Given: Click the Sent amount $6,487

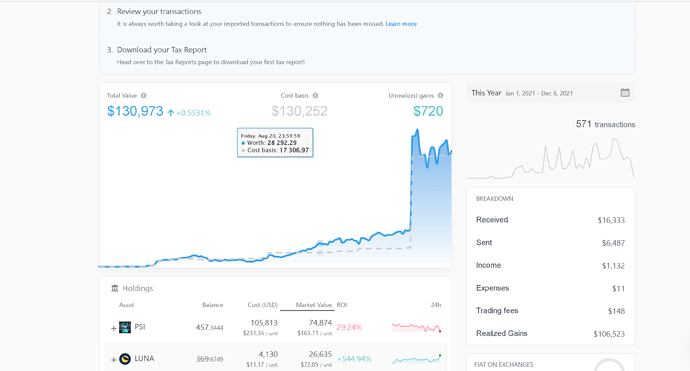Looking at the screenshot, I should (613, 243).
